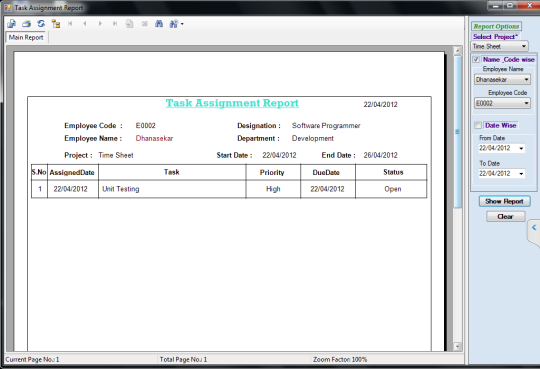Viewport: 540px width, 369px height.
Task: Click the Development department value
Action: [313, 139]
